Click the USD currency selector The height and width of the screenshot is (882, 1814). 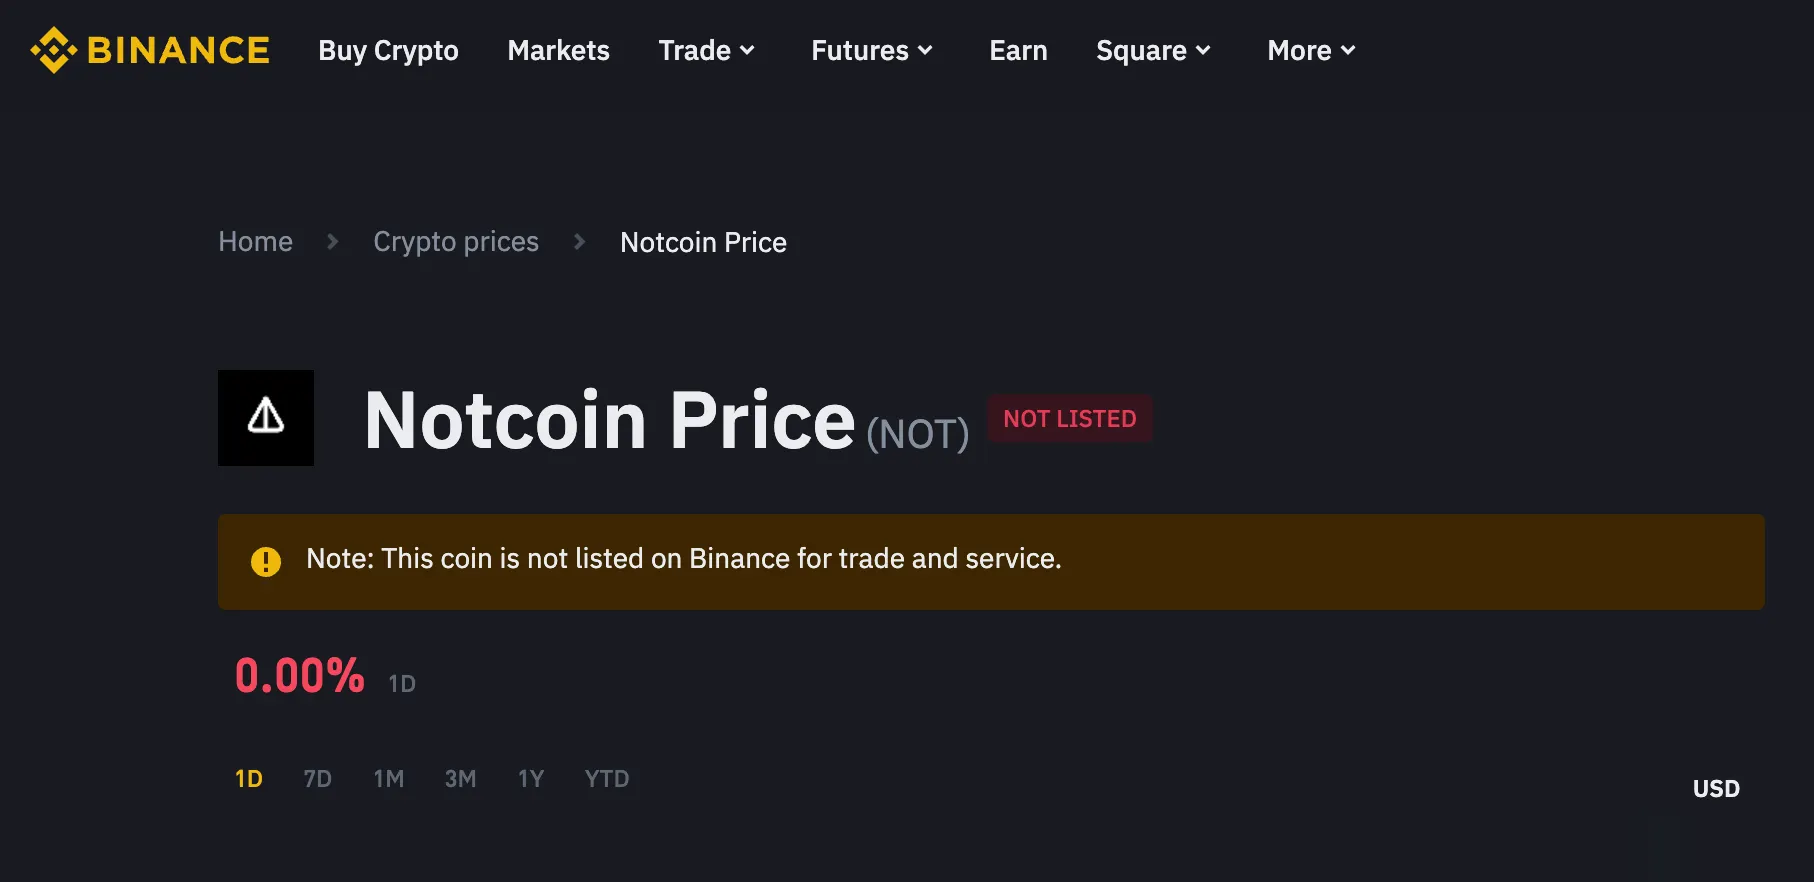1716,789
